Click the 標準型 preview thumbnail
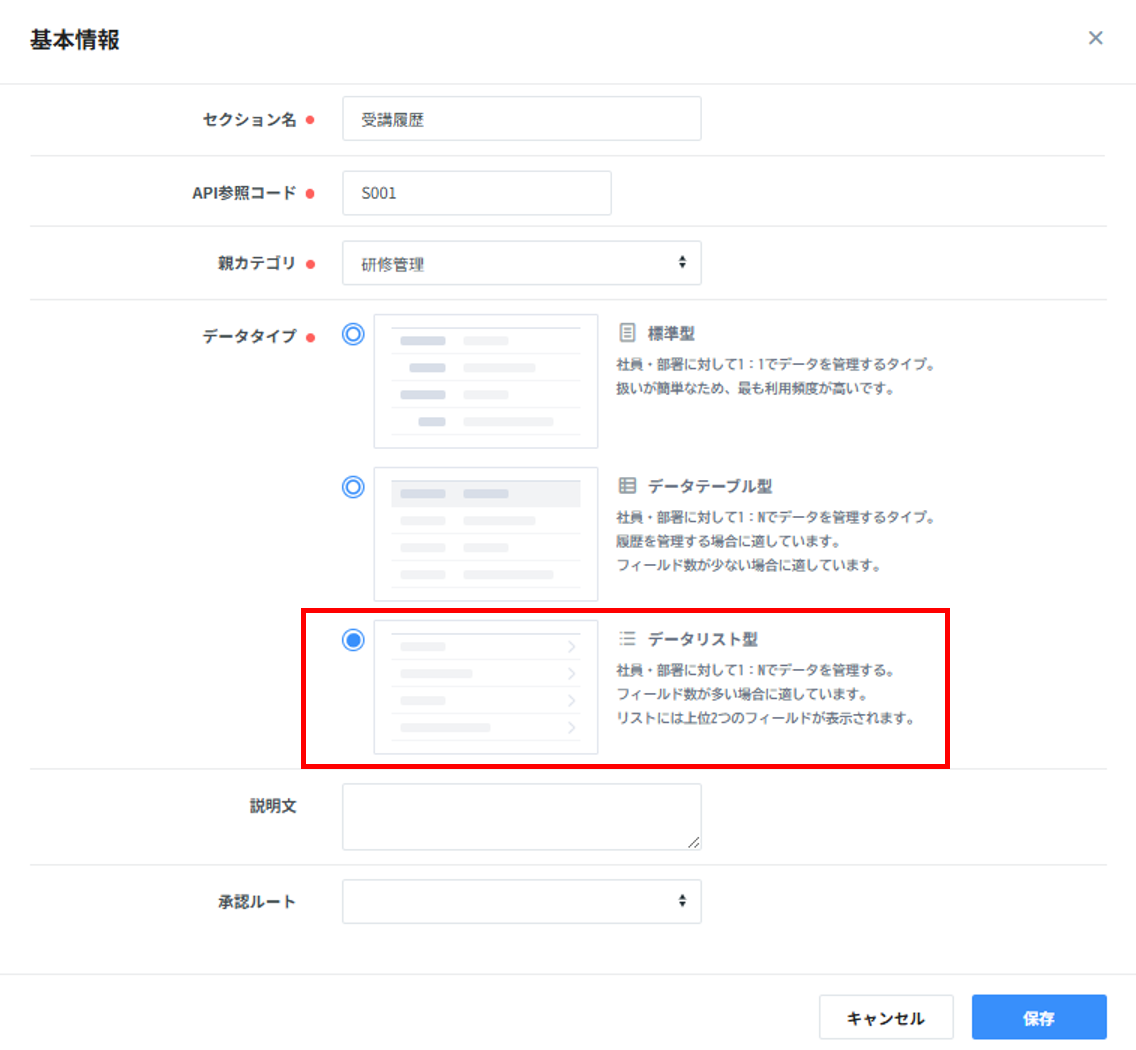 485,381
